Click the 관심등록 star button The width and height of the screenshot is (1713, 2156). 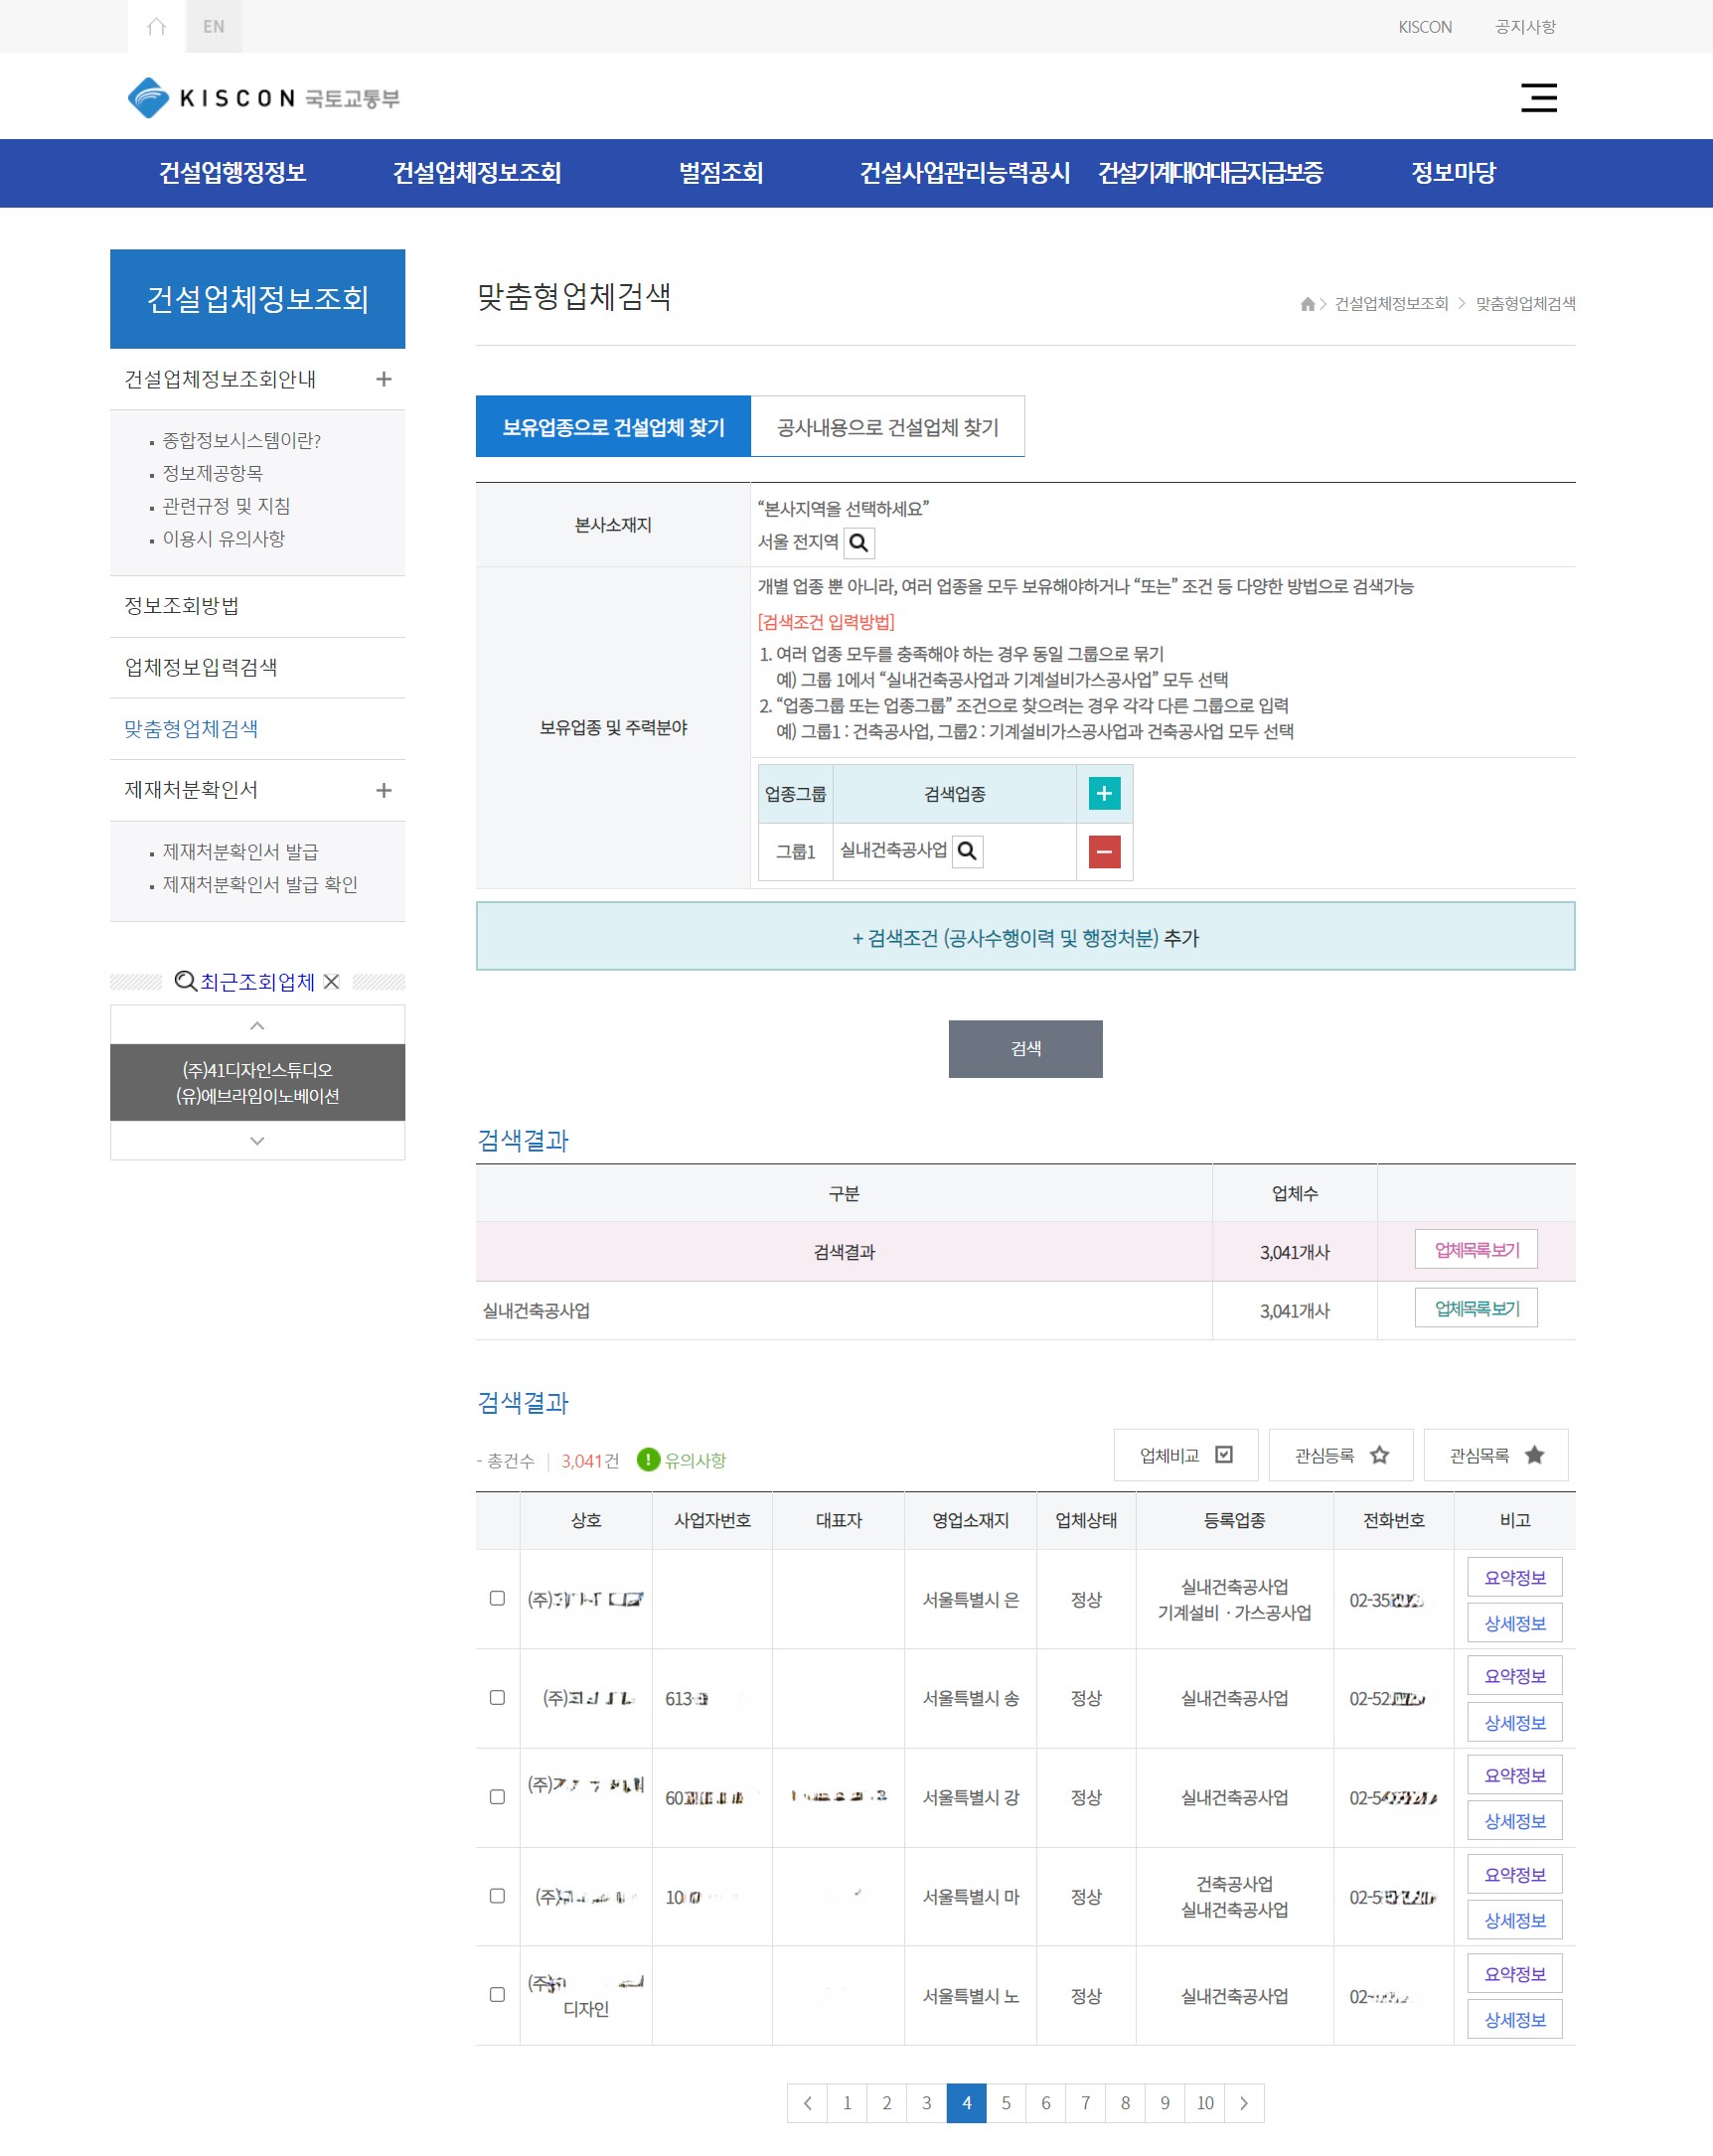pos(1340,1455)
